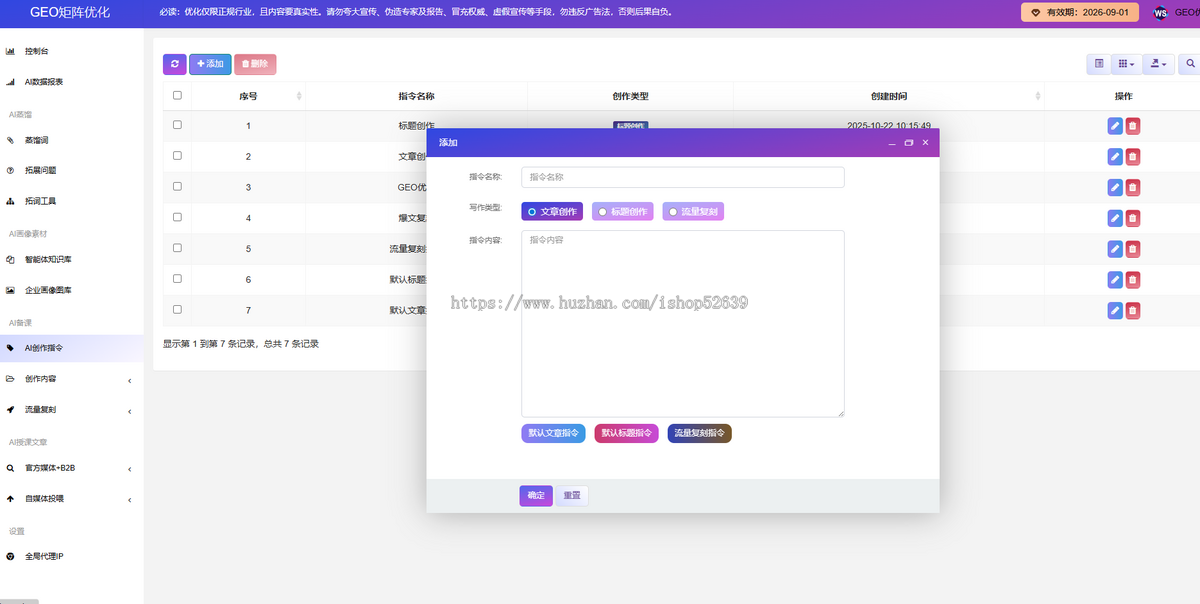This screenshot has width=1200, height=604.
Task: Click the 全局代理IP icon in sidebar
Action: tap(11, 556)
